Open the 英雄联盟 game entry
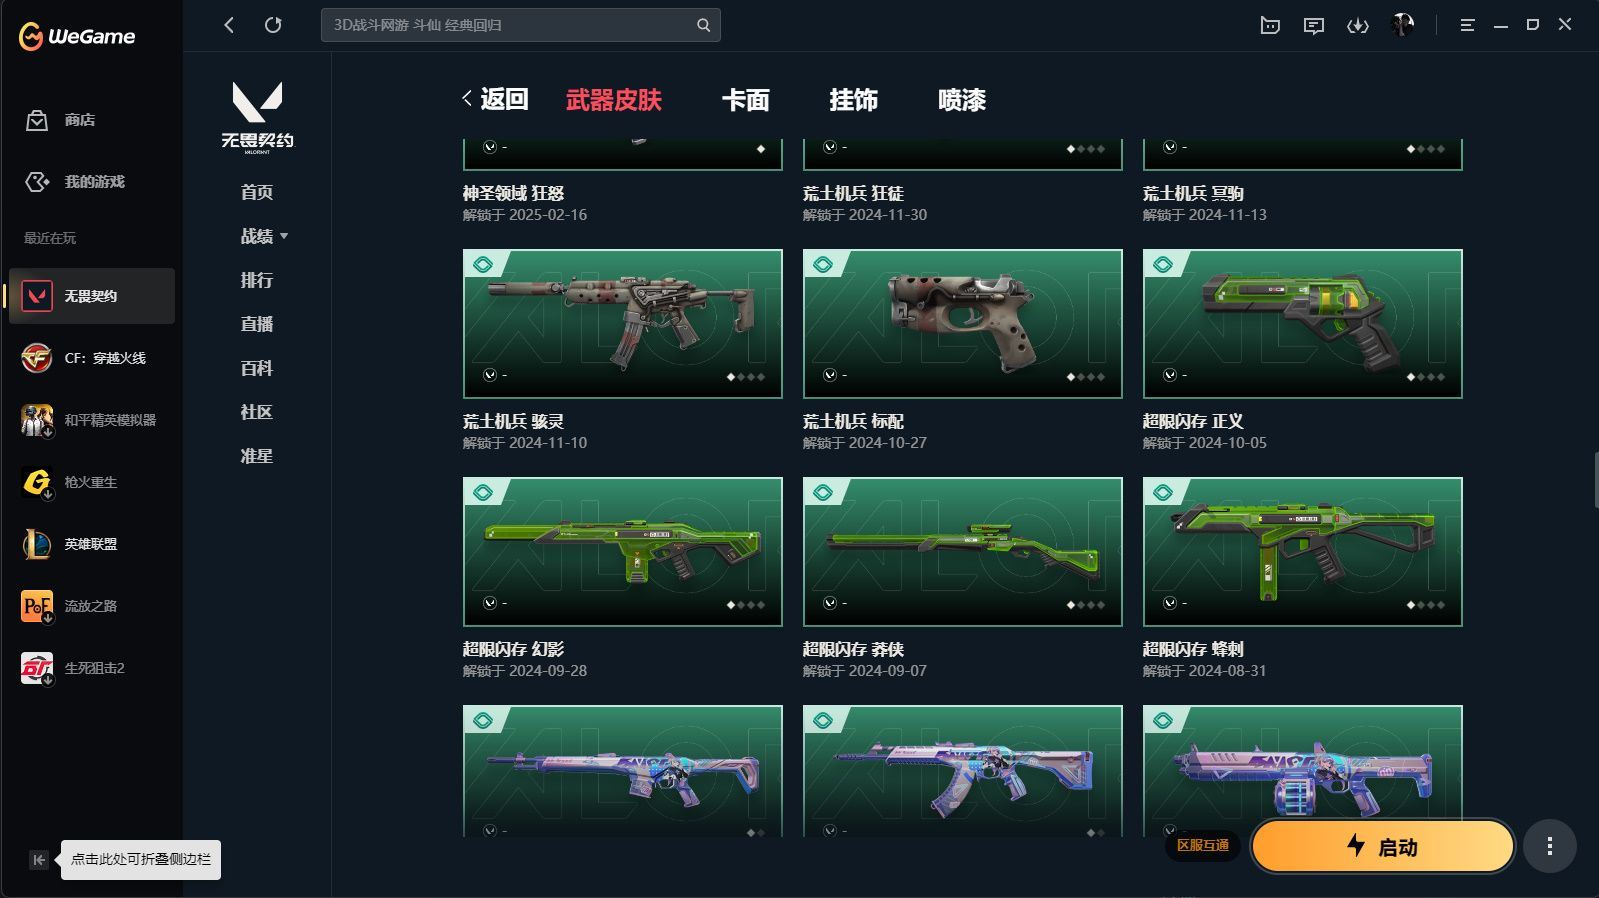The image size is (1599, 898). tap(92, 544)
